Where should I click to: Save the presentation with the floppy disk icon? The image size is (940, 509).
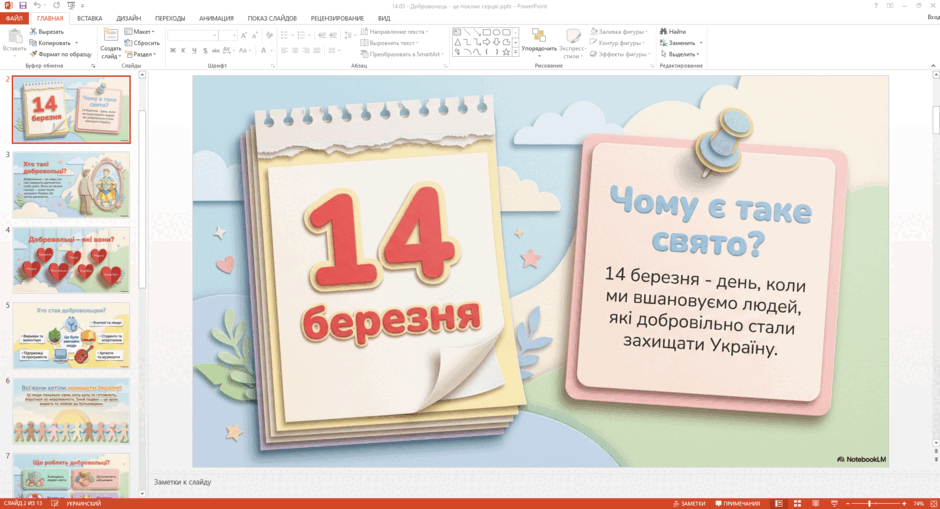tap(23, 5)
